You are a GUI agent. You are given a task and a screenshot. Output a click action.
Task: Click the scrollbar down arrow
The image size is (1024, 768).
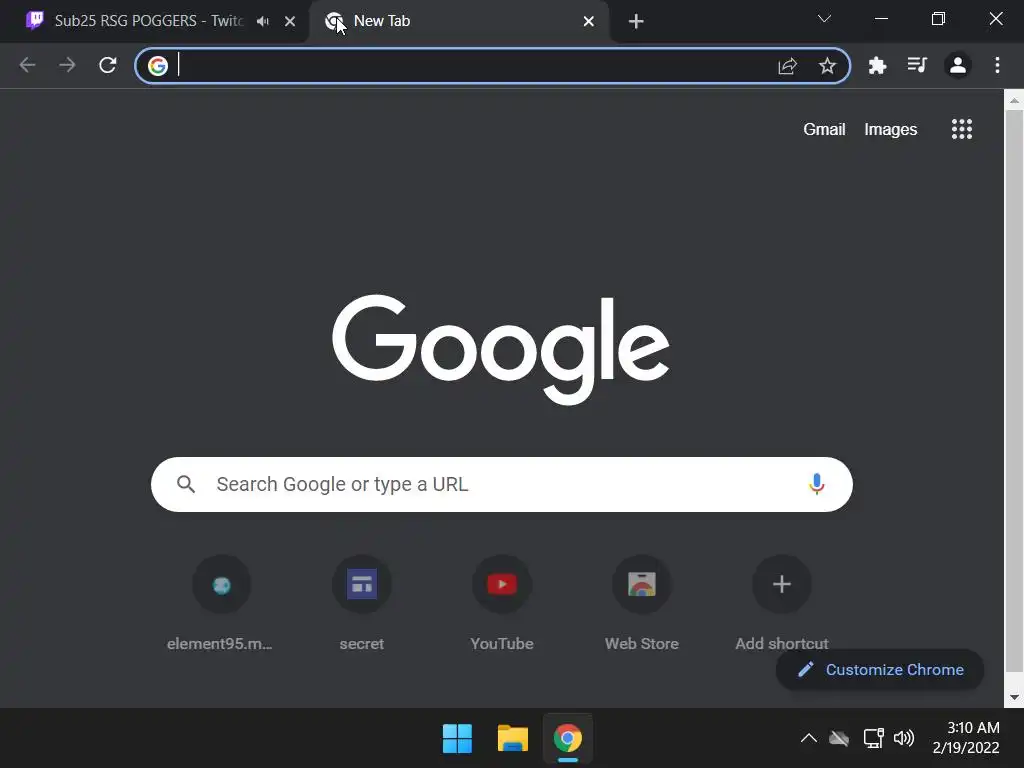pos(1014,697)
